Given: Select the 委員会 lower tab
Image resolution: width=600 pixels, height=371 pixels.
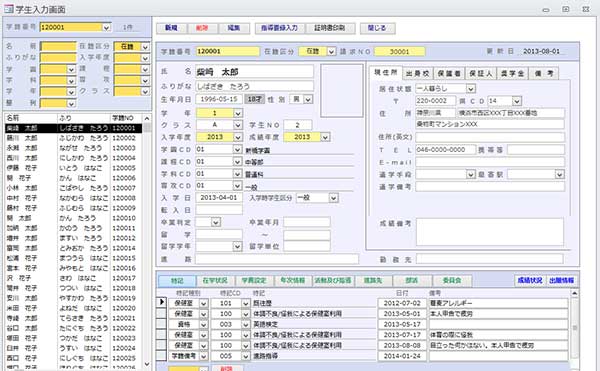Looking at the screenshot, I should (x=452, y=281).
